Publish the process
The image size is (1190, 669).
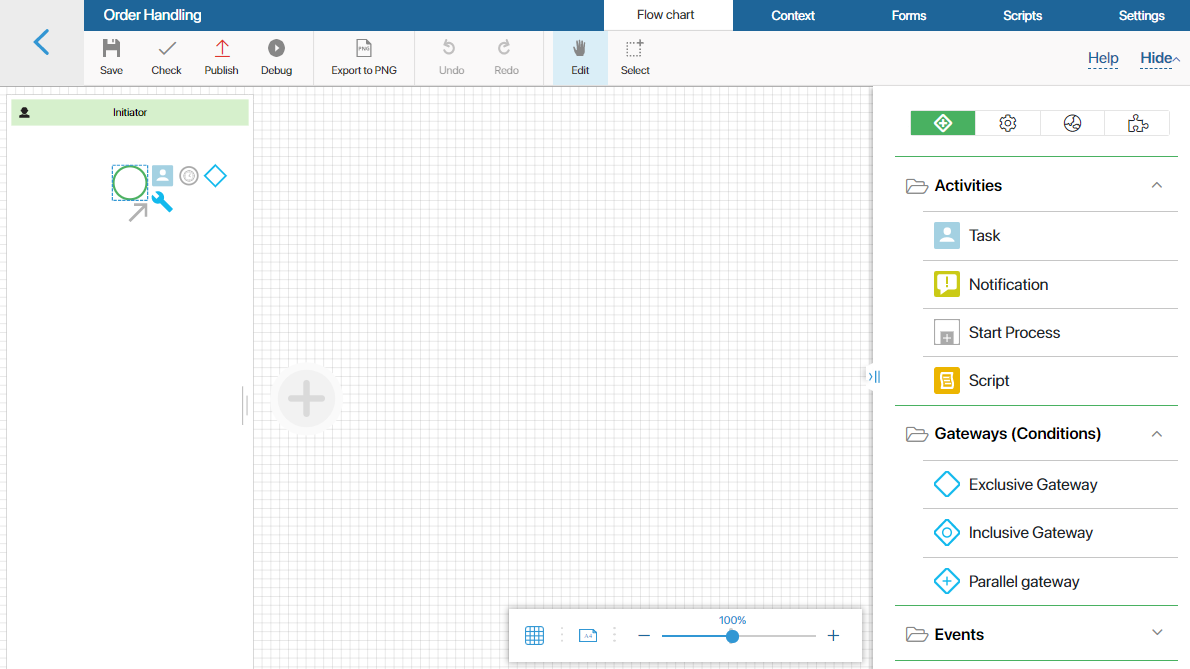(222, 57)
